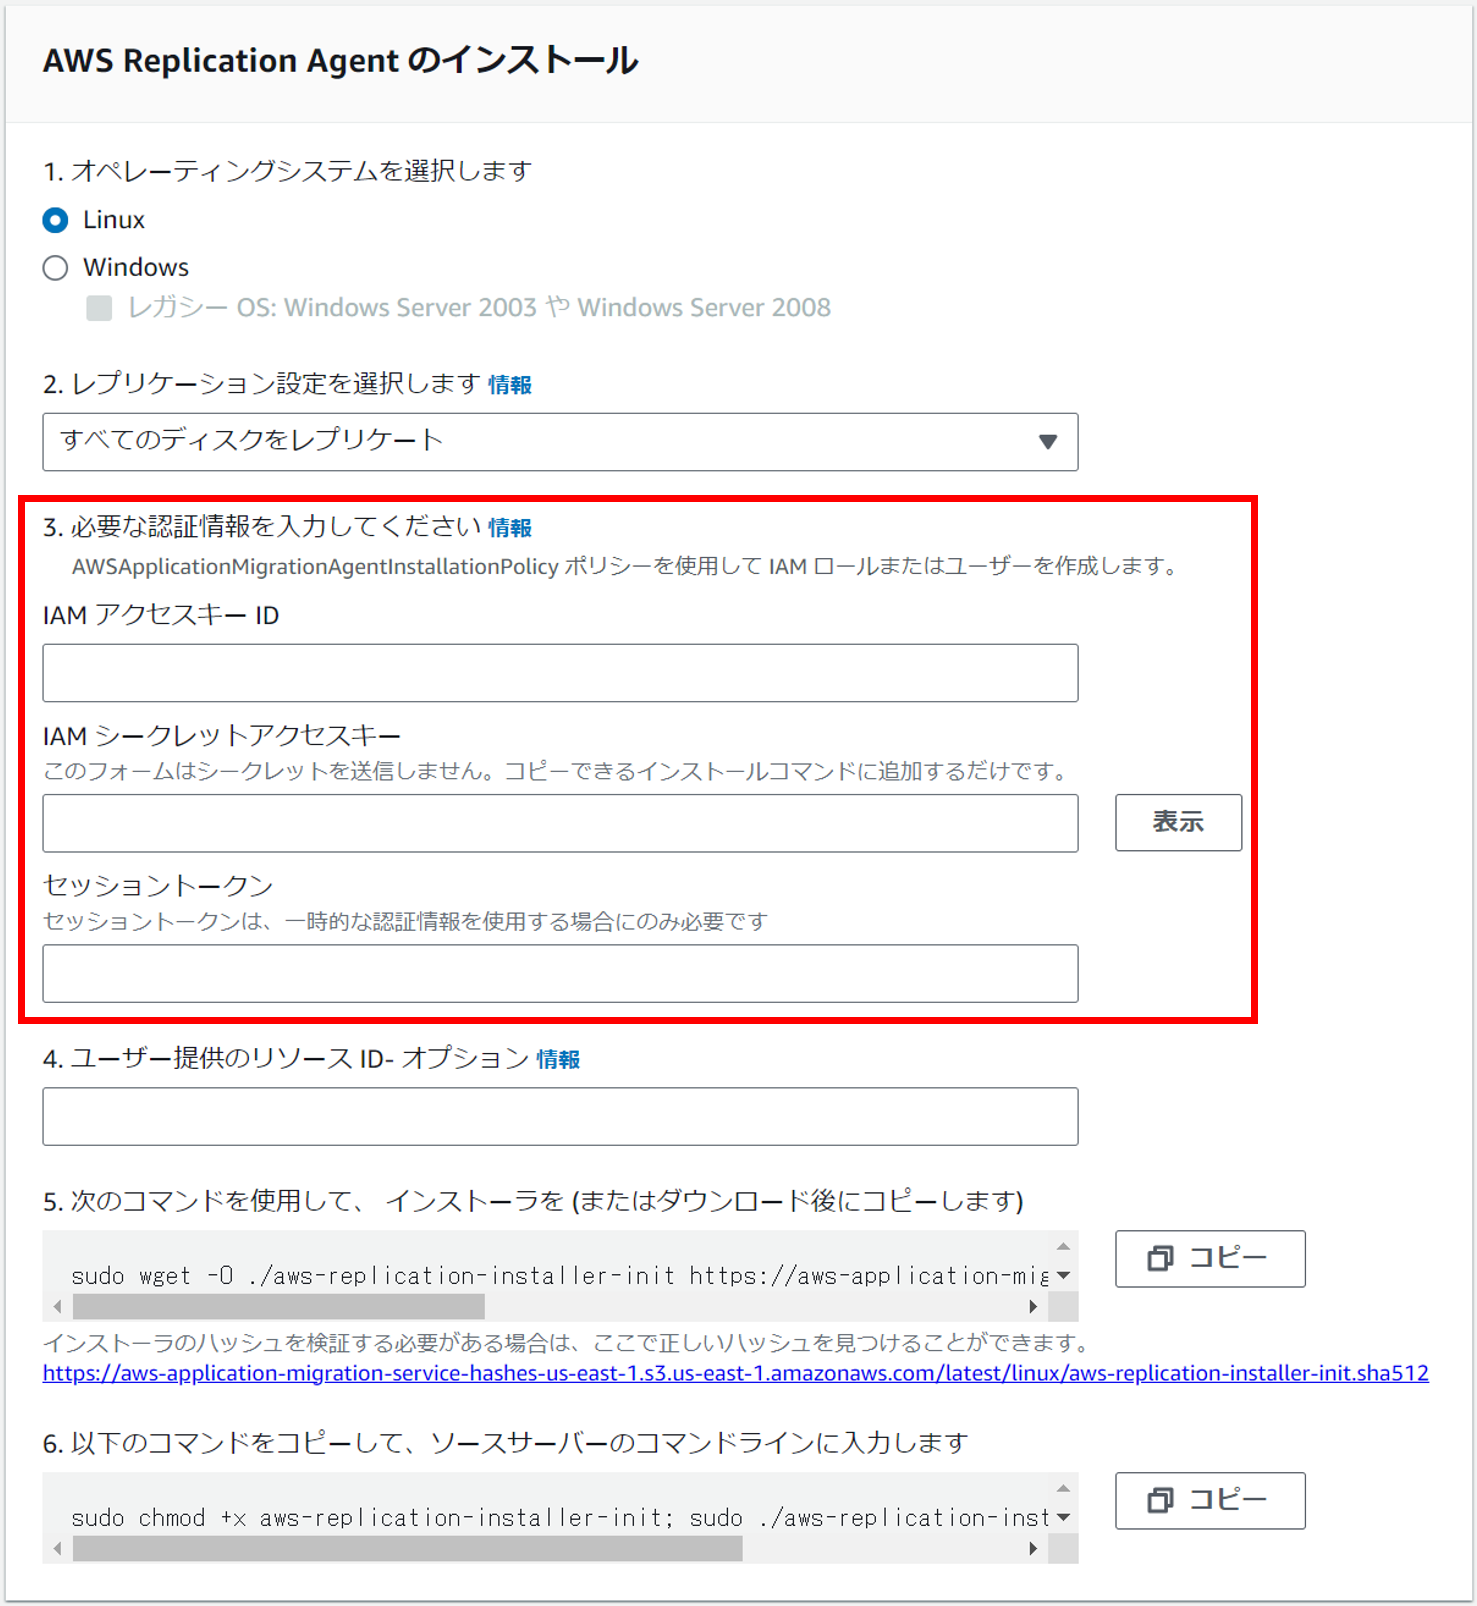
Task: Click down scroll arrow of wget command box
Action: (1063, 1275)
